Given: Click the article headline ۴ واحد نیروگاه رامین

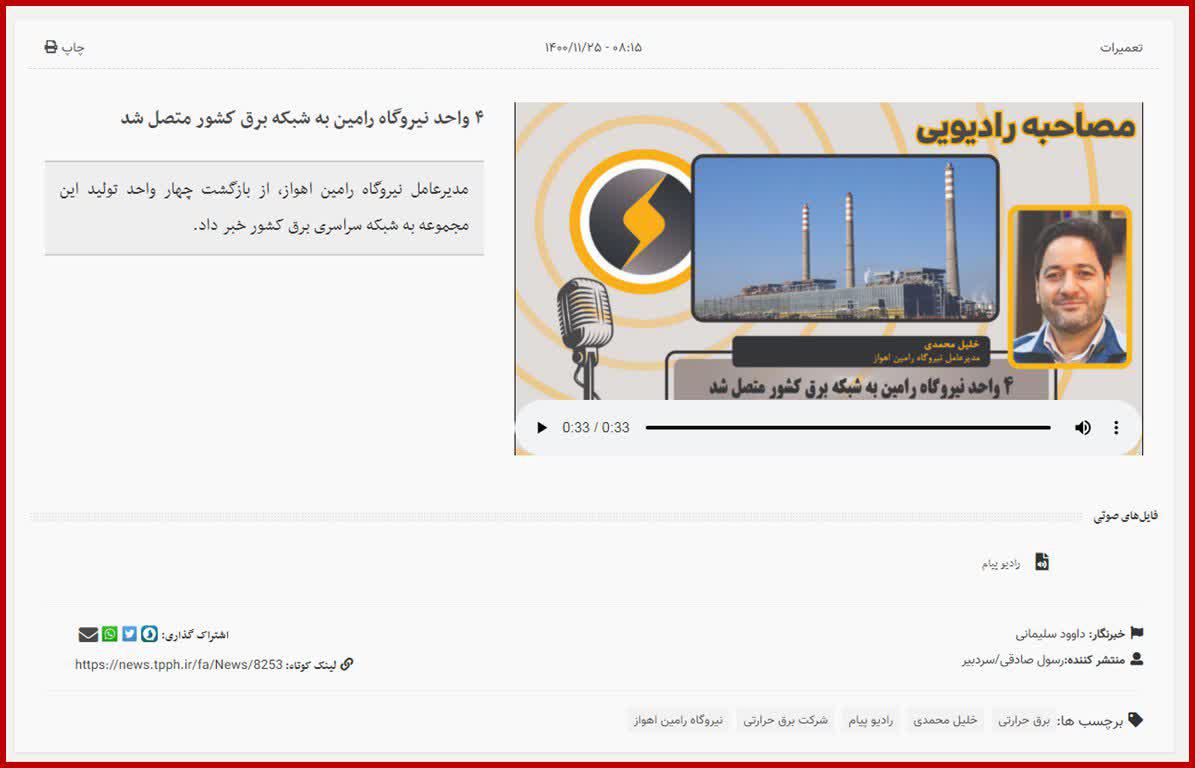Looking at the screenshot, I should point(303,119).
